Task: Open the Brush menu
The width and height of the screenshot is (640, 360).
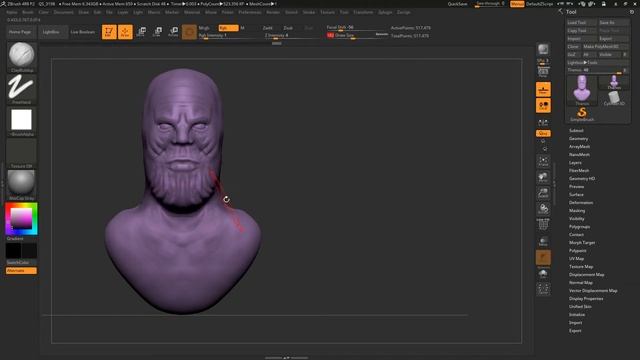Action: [x=28, y=12]
